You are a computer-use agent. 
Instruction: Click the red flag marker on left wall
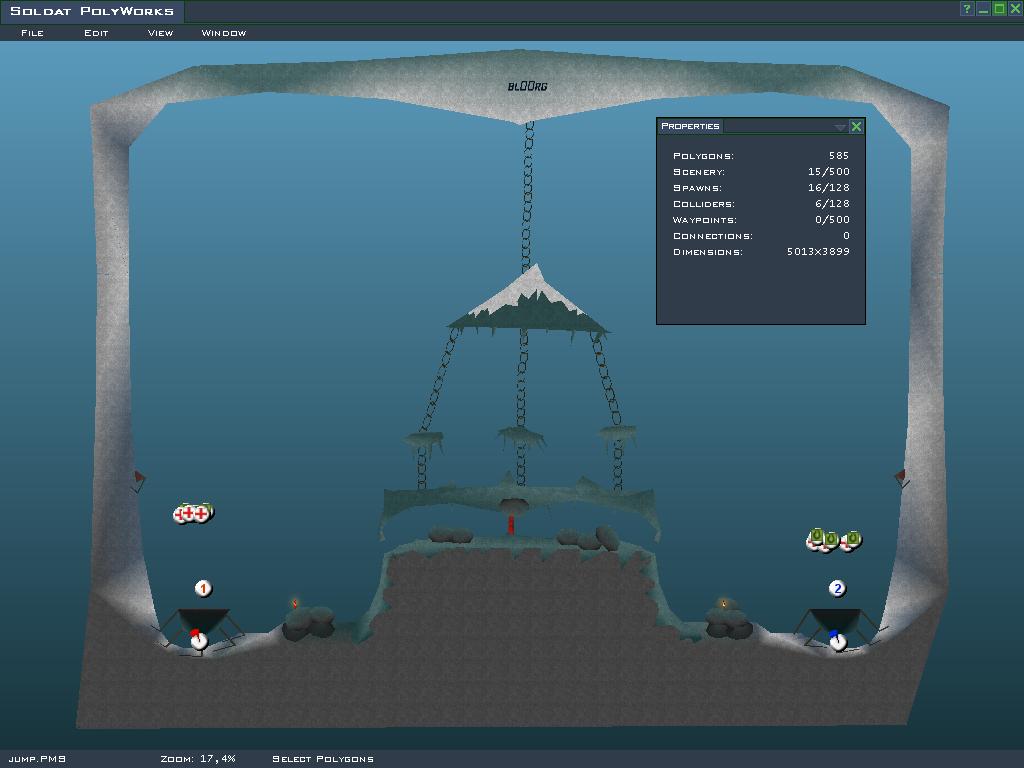[x=139, y=479]
